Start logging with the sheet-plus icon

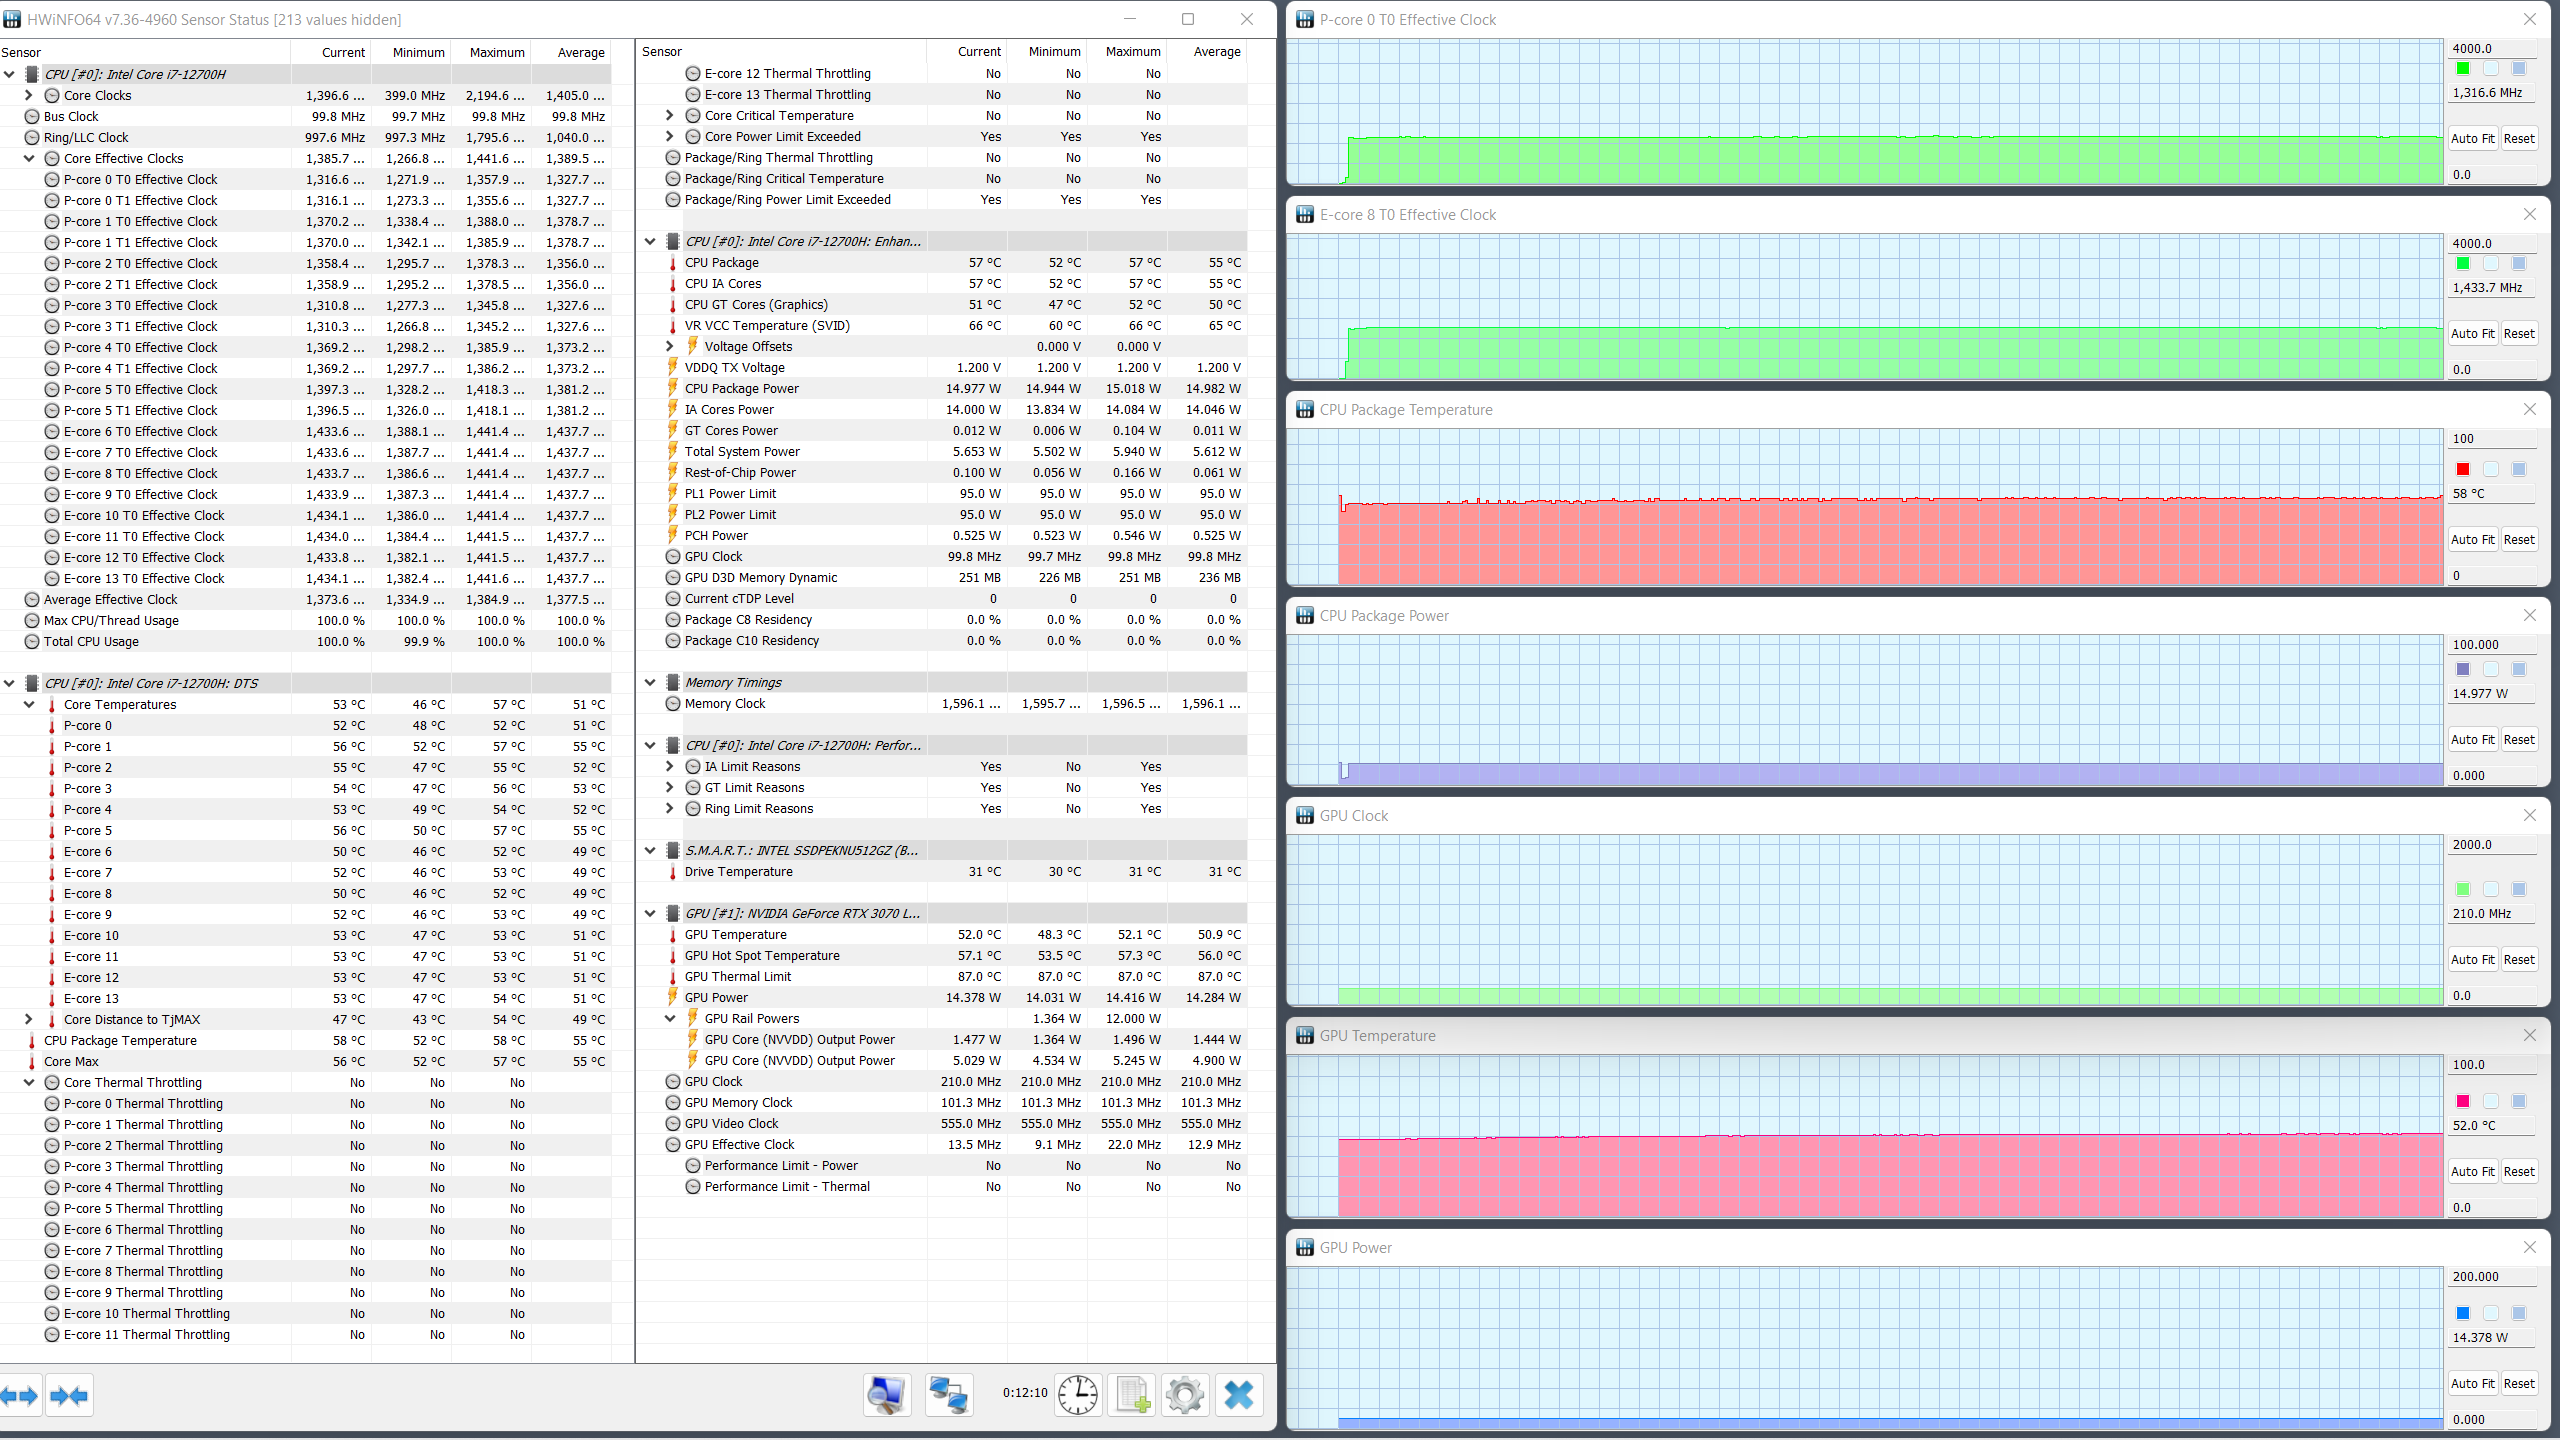click(x=1132, y=1394)
